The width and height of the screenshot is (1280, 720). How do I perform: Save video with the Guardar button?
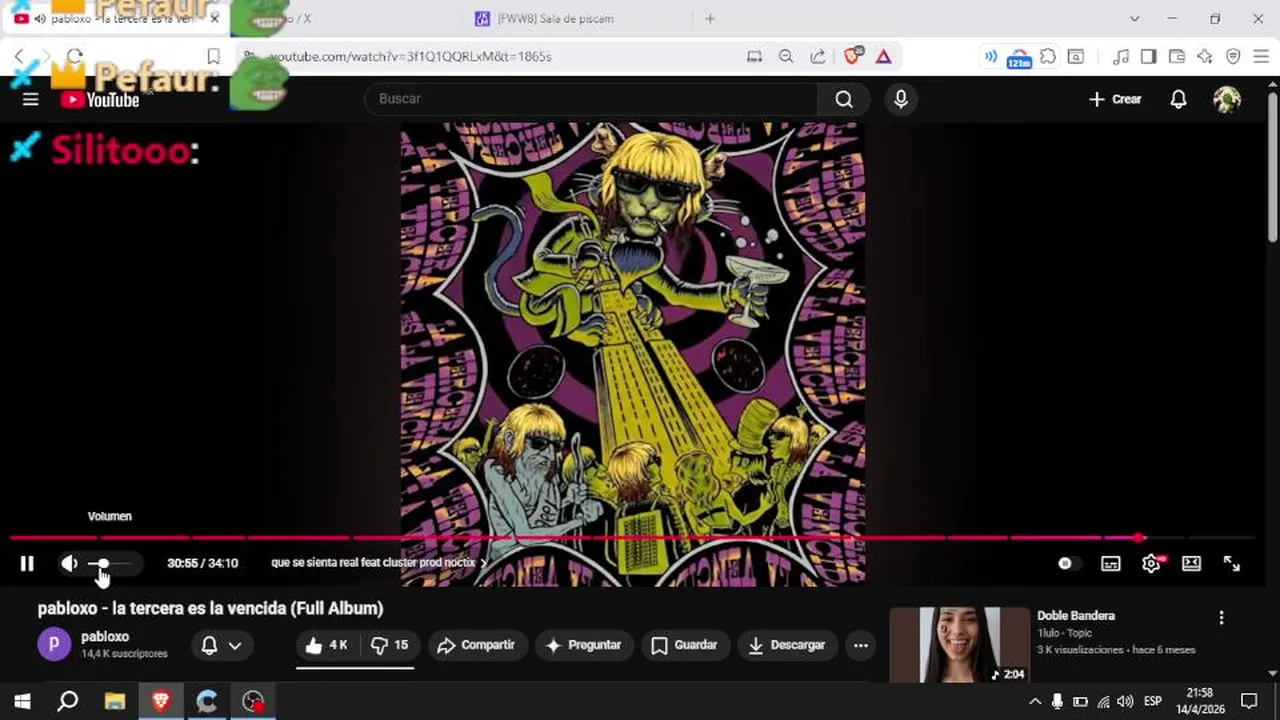point(684,645)
